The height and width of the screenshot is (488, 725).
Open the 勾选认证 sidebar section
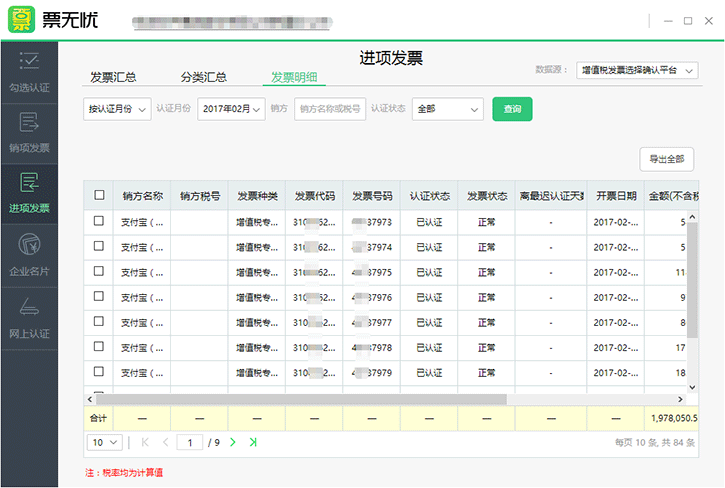pos(29,73)
